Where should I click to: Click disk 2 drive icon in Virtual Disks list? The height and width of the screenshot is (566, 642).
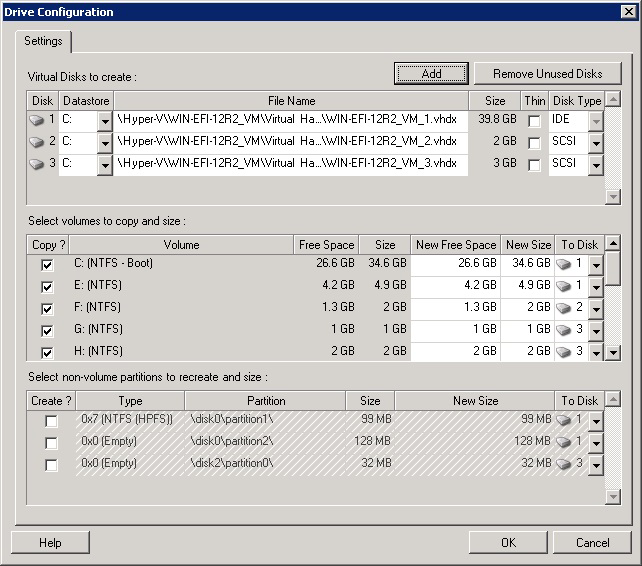[x=38, y=142]
